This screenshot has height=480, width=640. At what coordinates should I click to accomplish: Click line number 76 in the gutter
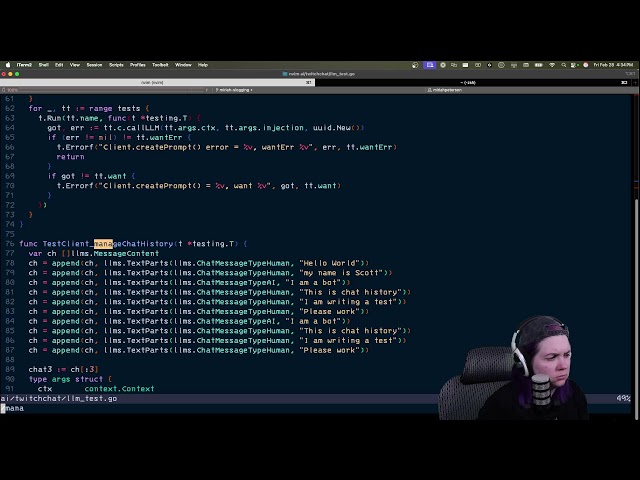[x=10, y=244]
